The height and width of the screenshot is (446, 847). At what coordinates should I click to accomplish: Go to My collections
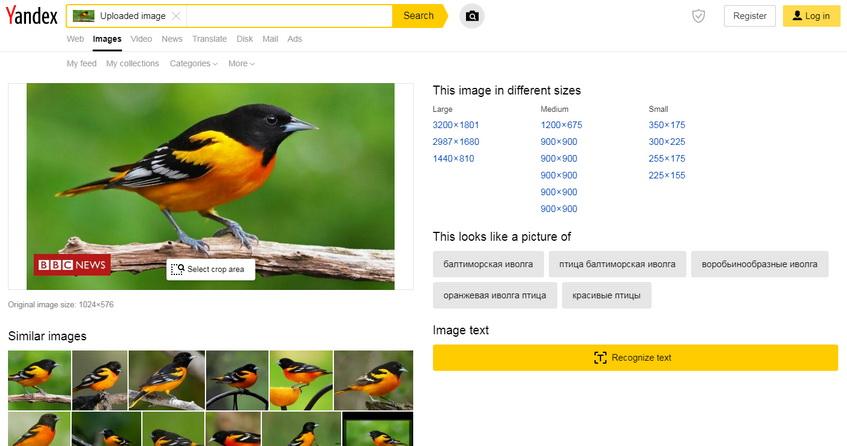click(x=132, y=64)
